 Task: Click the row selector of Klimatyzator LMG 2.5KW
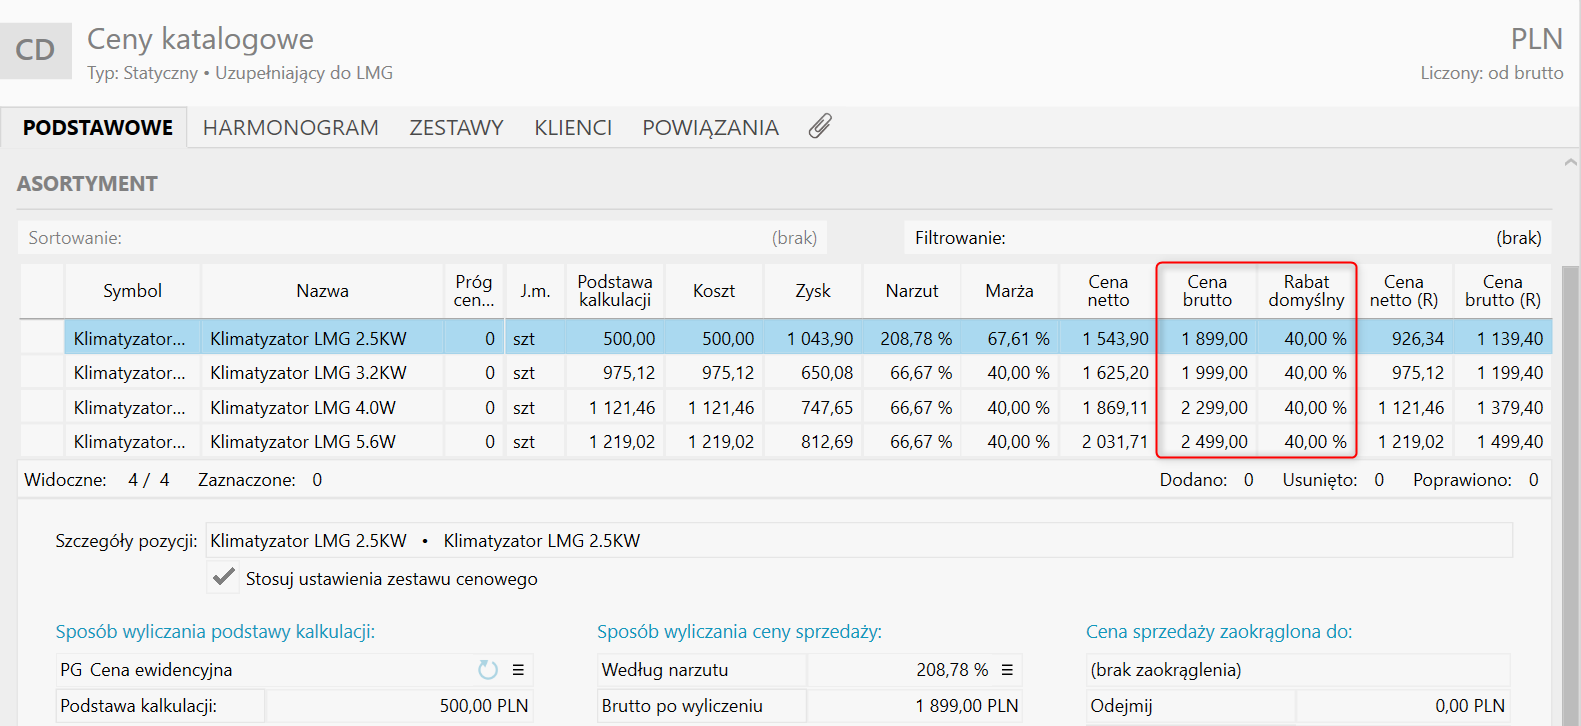tap(42, 338)
